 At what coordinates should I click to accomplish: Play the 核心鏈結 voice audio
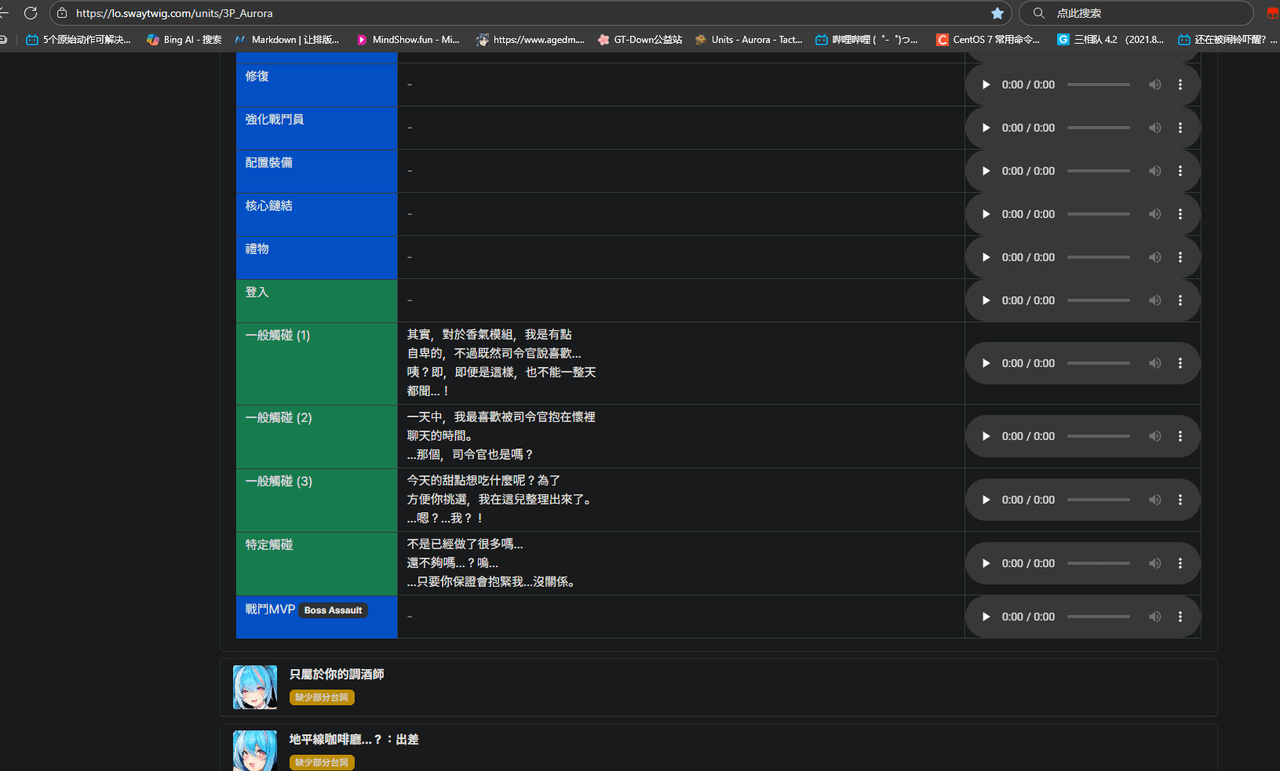point(986,215)
